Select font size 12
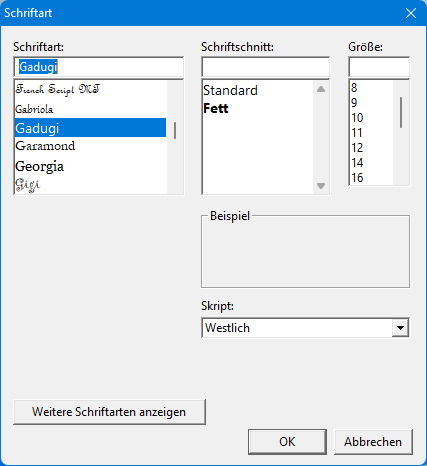This screenshot has width=427, height=466. coord(371,148)
